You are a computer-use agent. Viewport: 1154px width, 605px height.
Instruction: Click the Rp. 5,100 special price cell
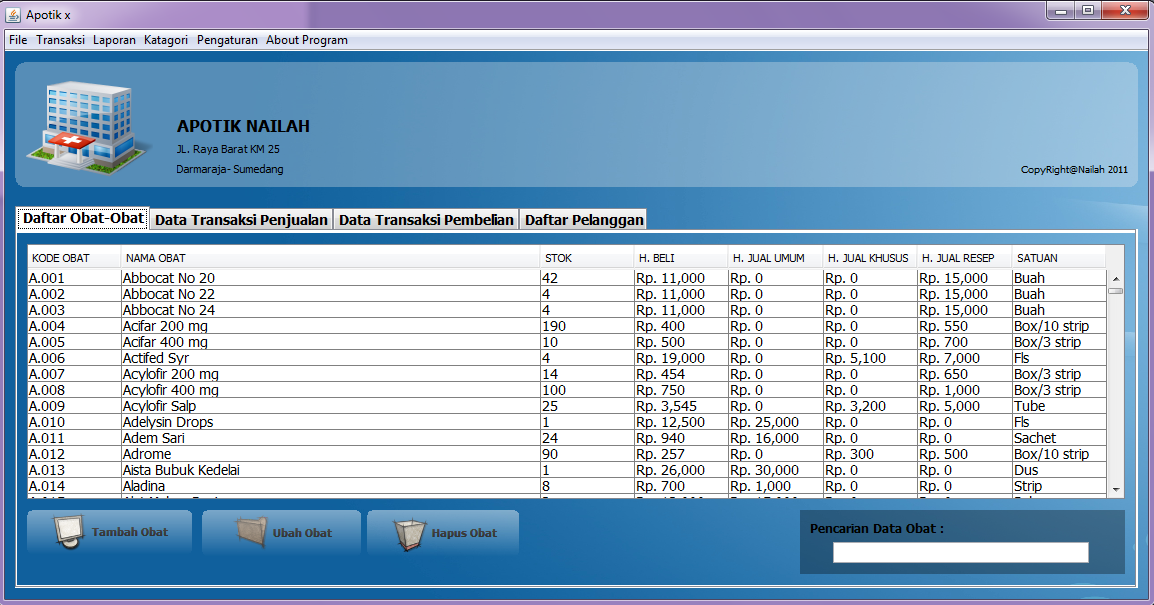[870, 358]
